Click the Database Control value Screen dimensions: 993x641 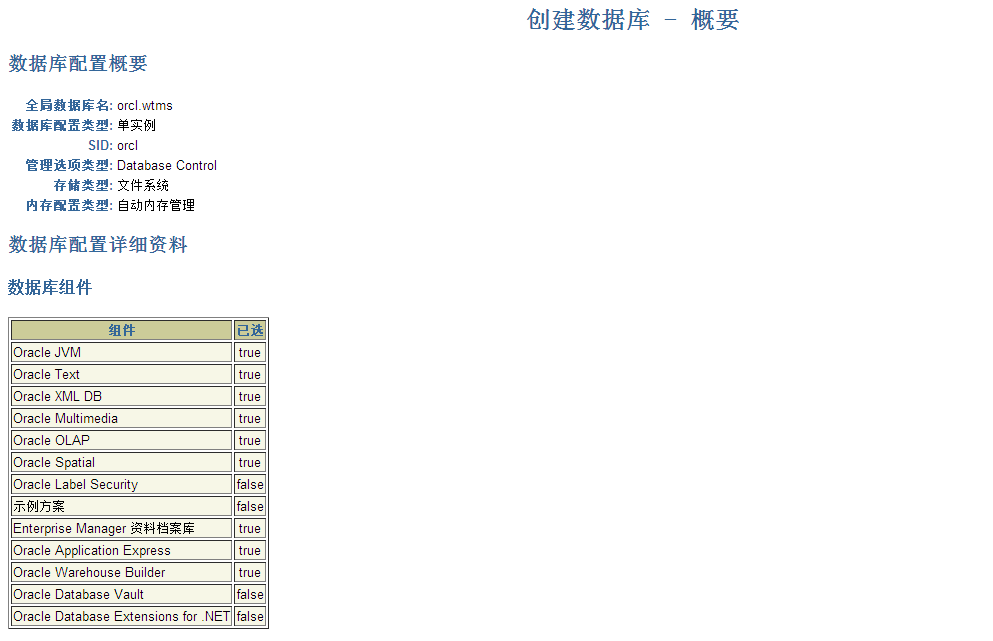[x=167, y=165]
